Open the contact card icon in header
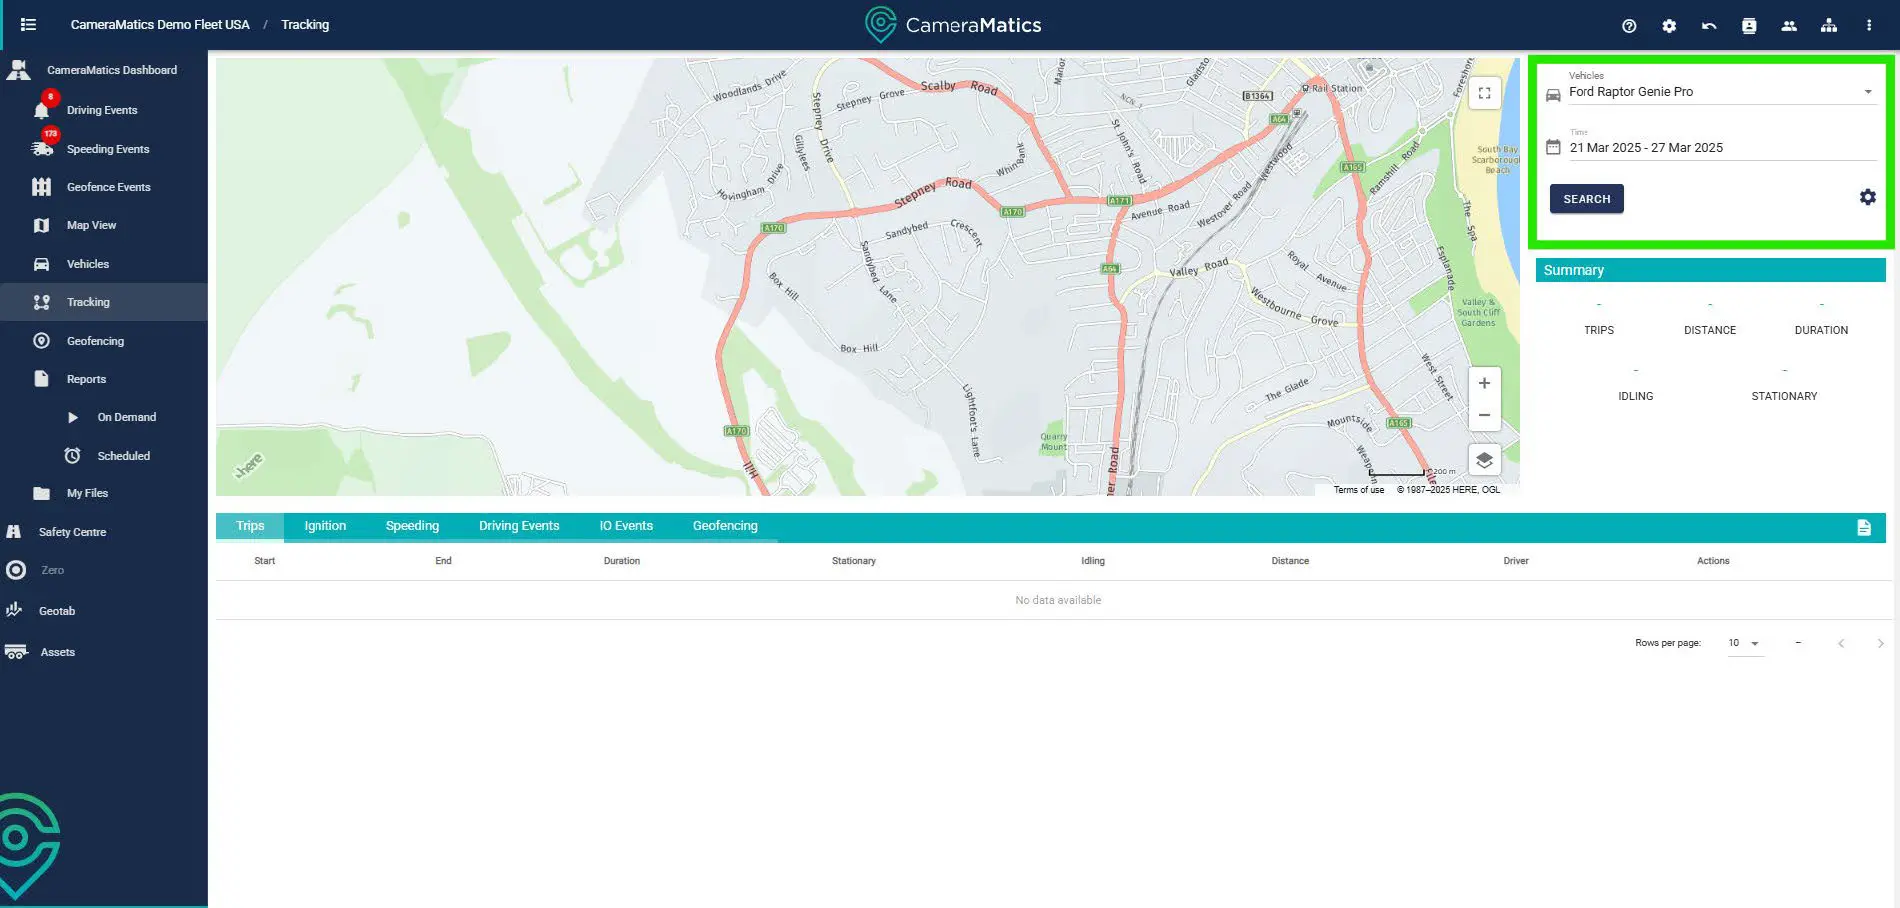Screen dimensions: 1900x908 tap(1749, 26)
